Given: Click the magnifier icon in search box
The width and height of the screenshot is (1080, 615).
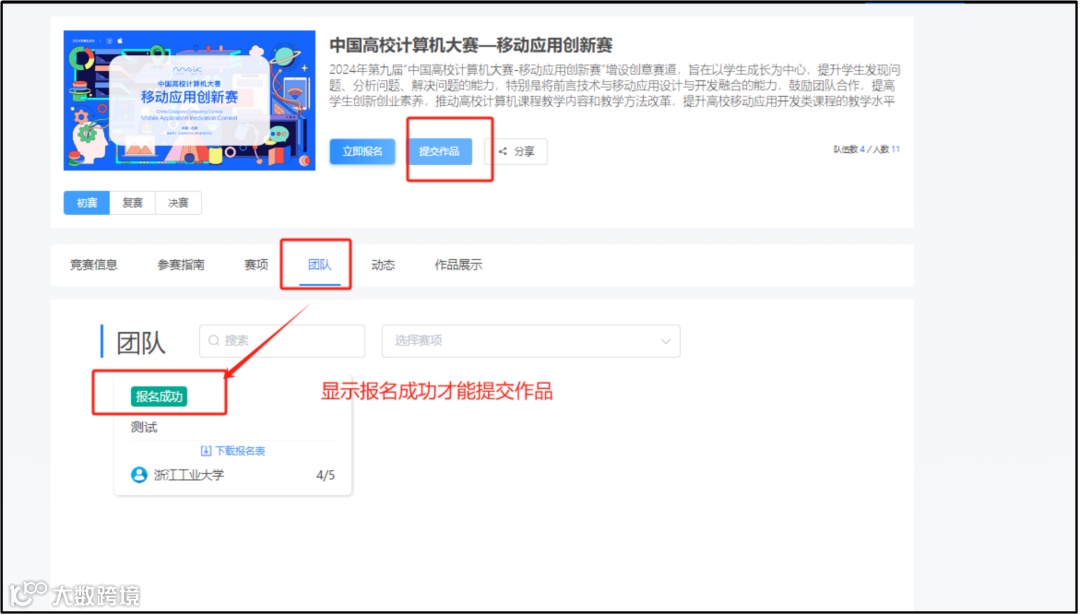Looking at the screenshot, I should (x=214, y=341).
